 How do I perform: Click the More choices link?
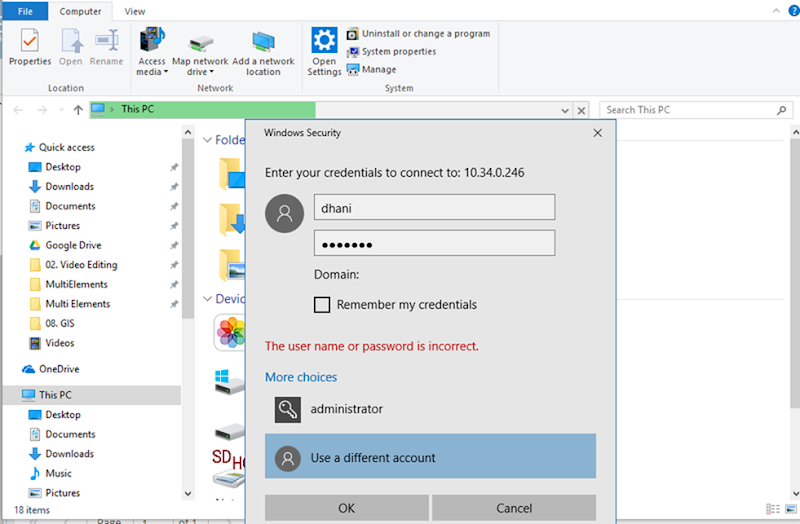(x=301, y=377)
